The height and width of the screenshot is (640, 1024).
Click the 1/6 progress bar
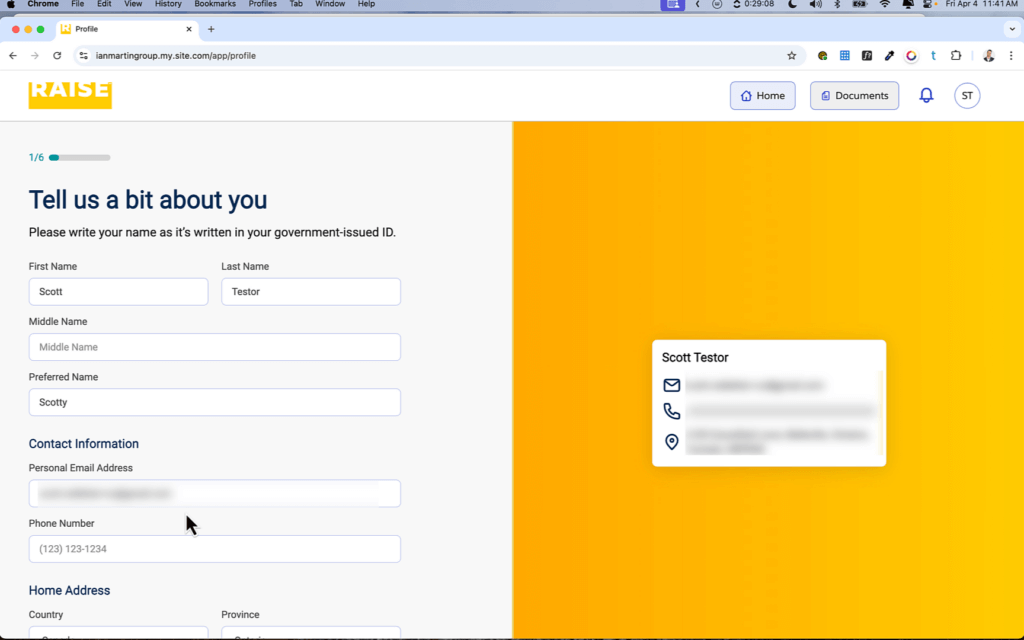click(x=80, y=157)
